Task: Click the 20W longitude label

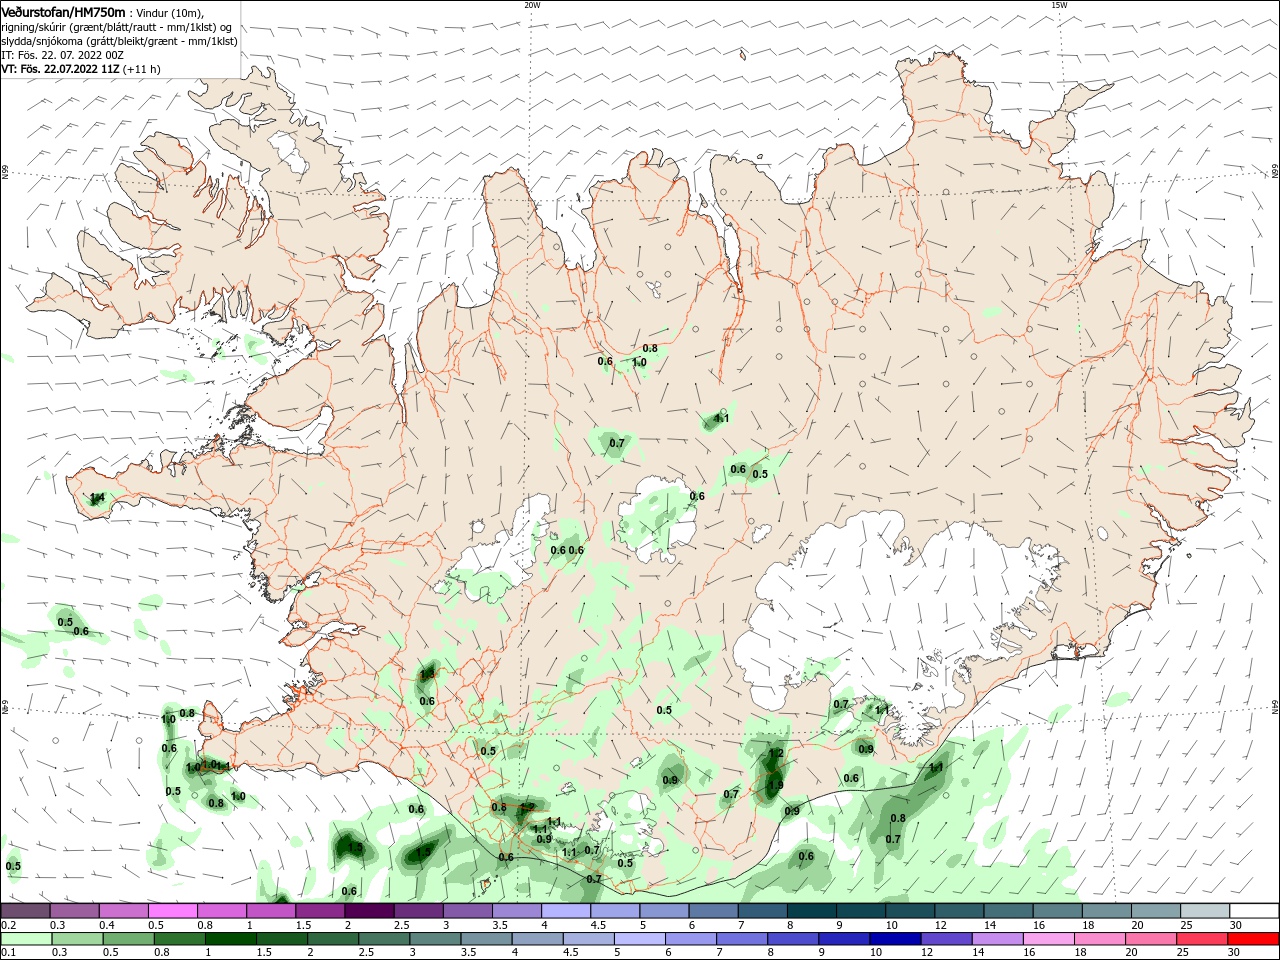Action: [532, 5]
